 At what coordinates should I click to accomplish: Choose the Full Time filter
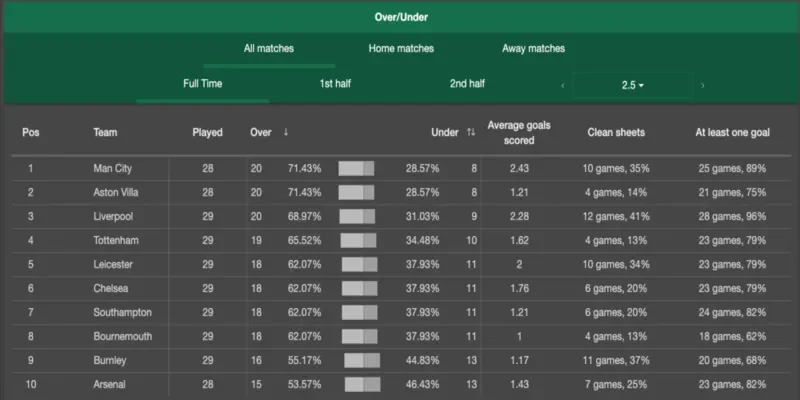pyautogui.click(x=202, y=83)
